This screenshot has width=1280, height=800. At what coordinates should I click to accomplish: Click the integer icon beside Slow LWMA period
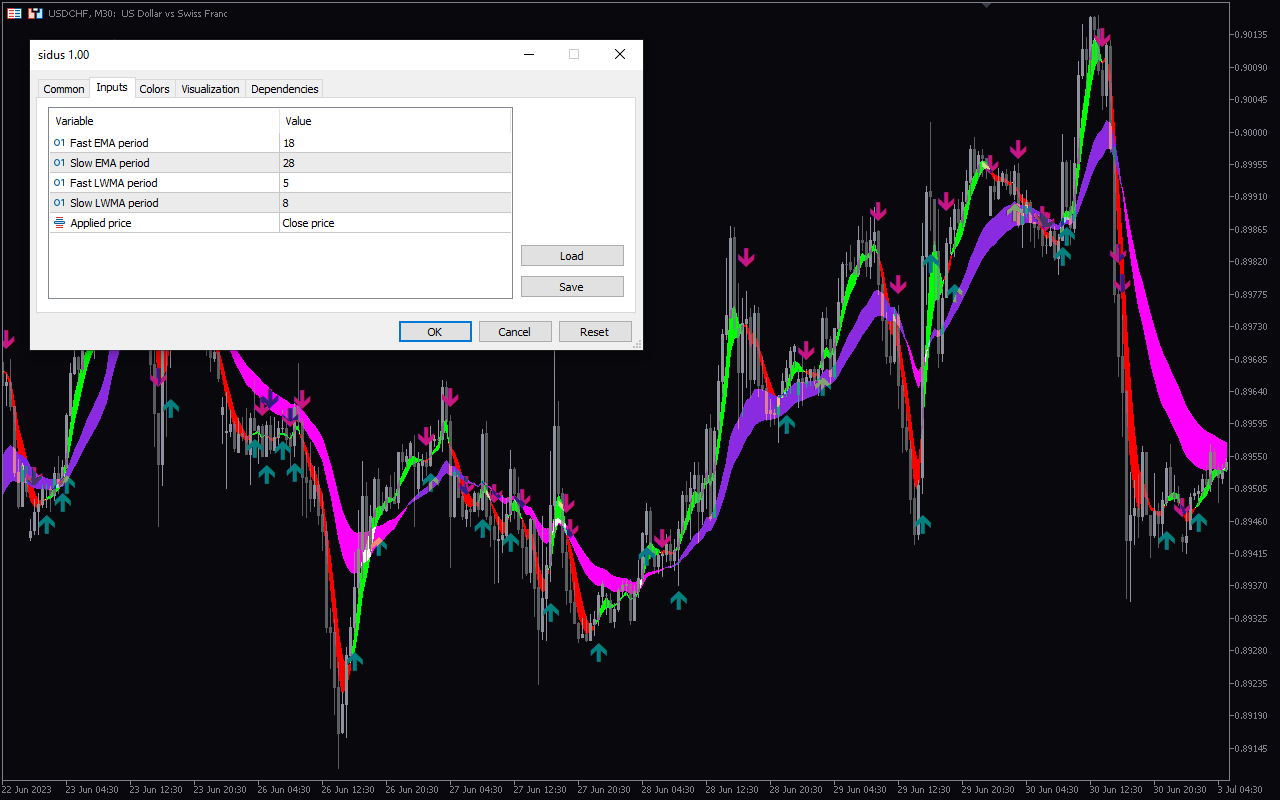coord(59,203)
